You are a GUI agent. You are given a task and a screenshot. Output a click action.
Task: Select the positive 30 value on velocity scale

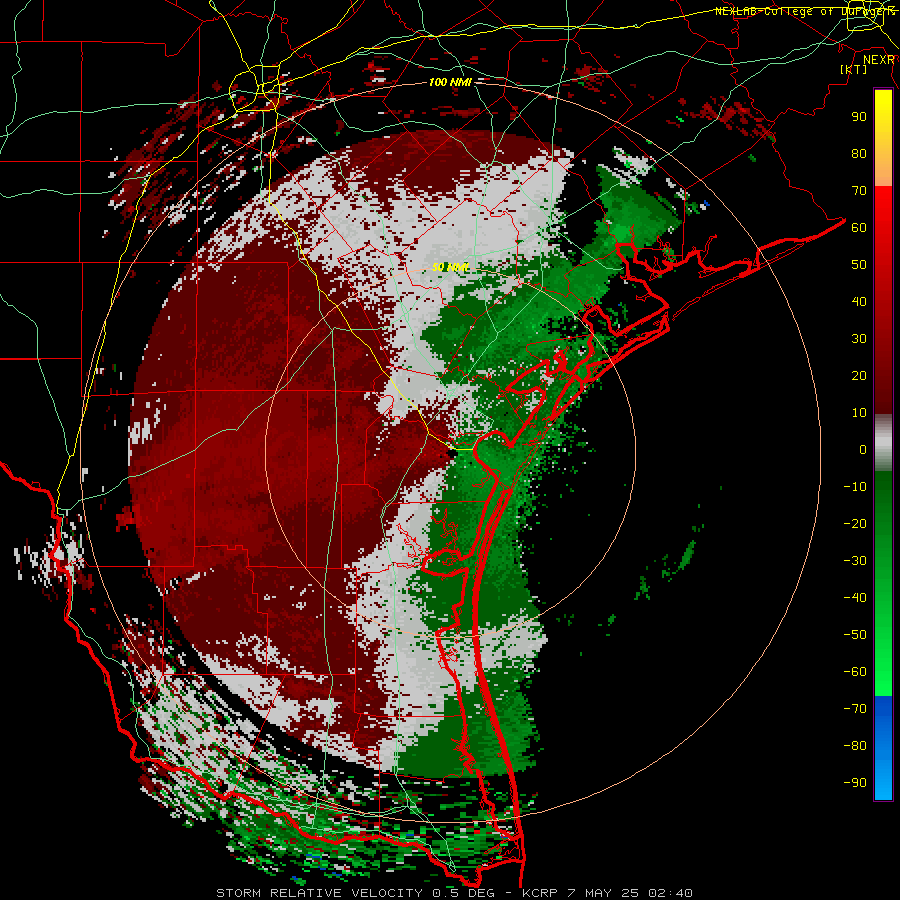click(859, 339)
